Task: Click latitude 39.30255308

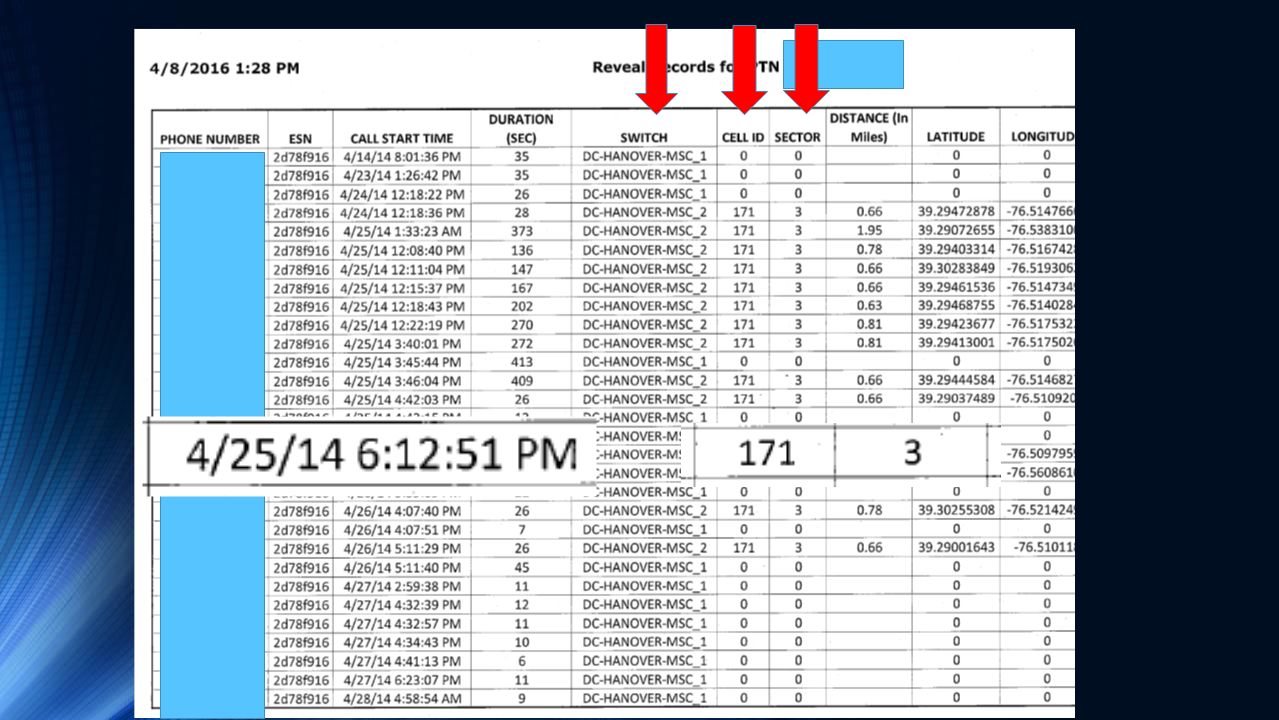Action: (956, 510)
